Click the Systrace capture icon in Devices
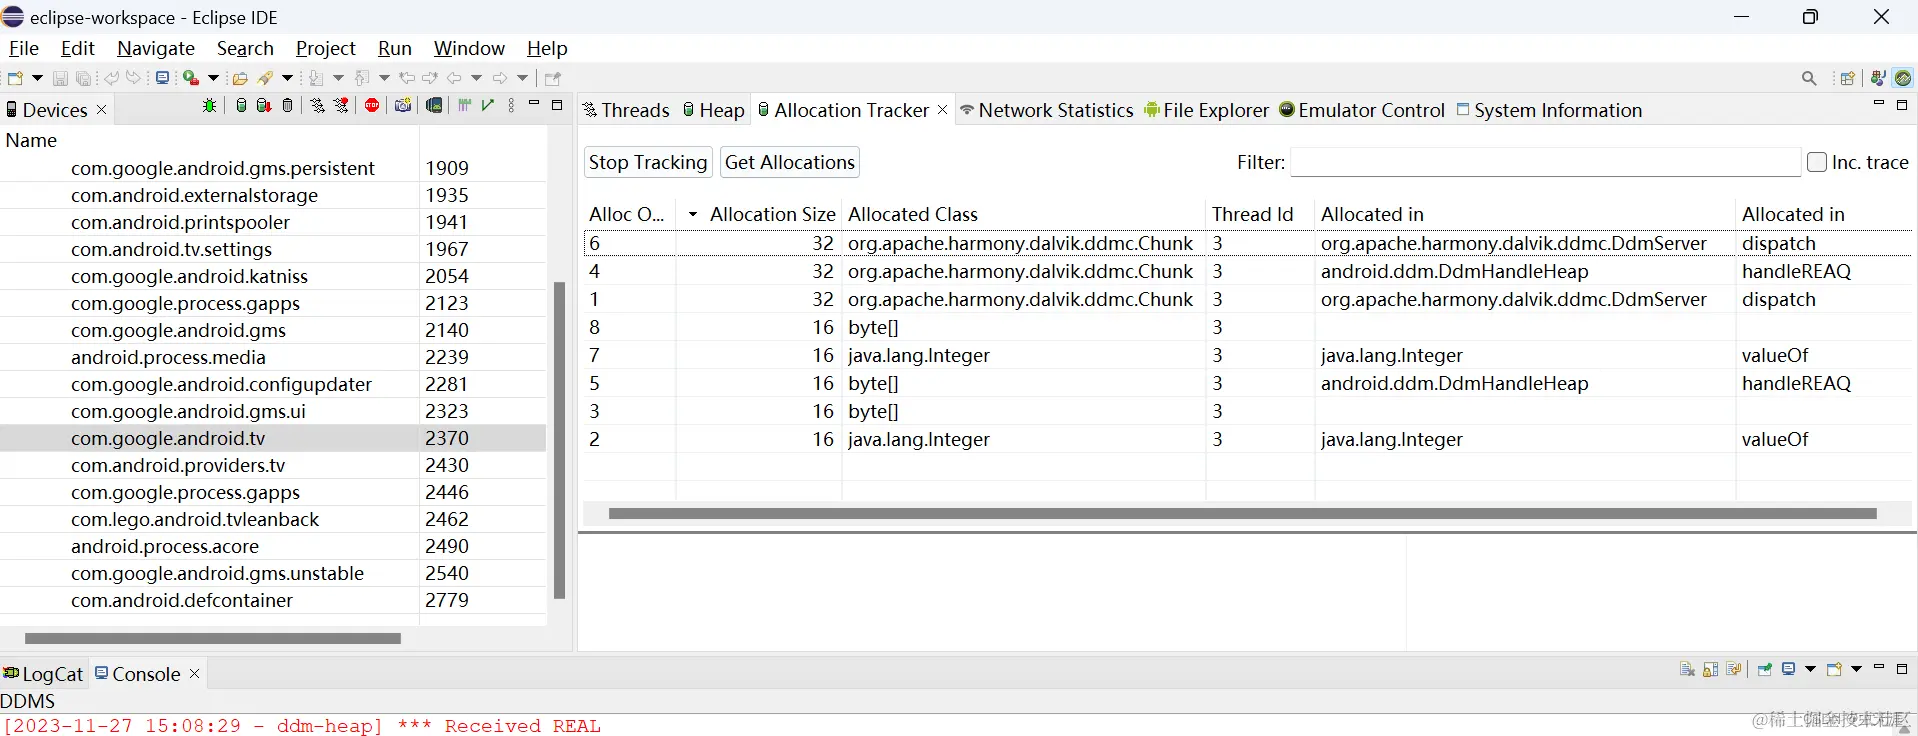The height and width of the screenshot is (736, 1918). click(x=464, y=105)
